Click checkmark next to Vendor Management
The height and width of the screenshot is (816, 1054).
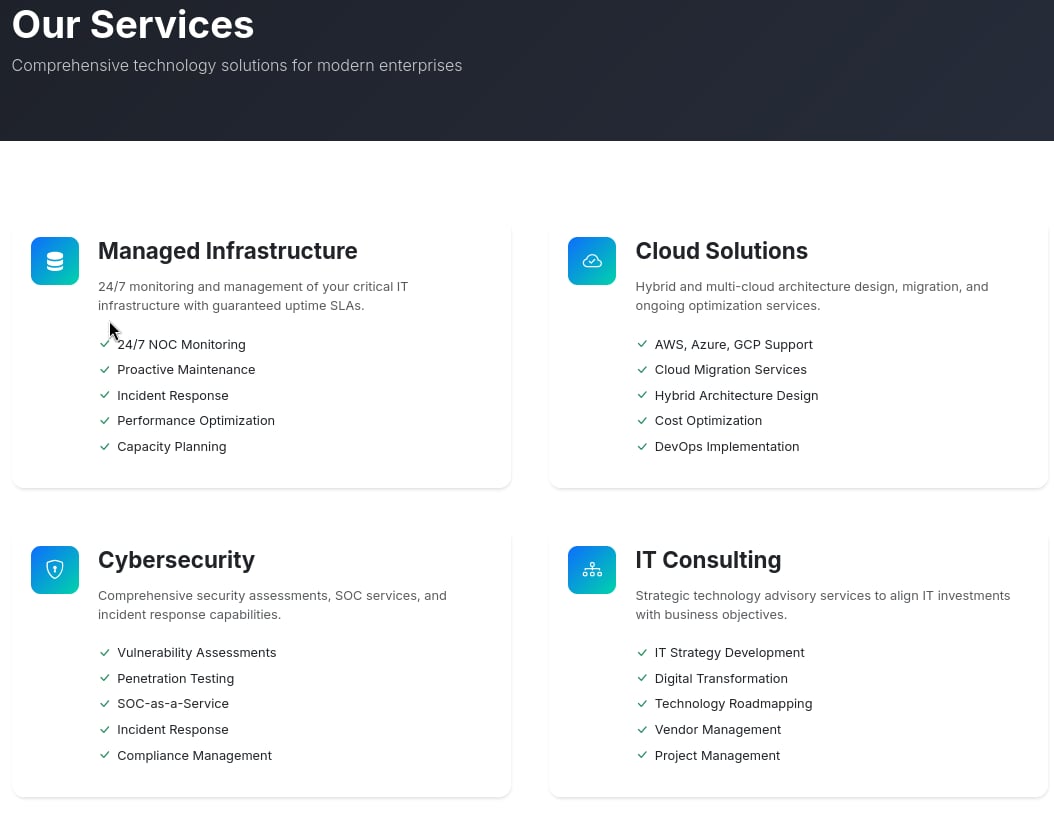click(642, 729)
